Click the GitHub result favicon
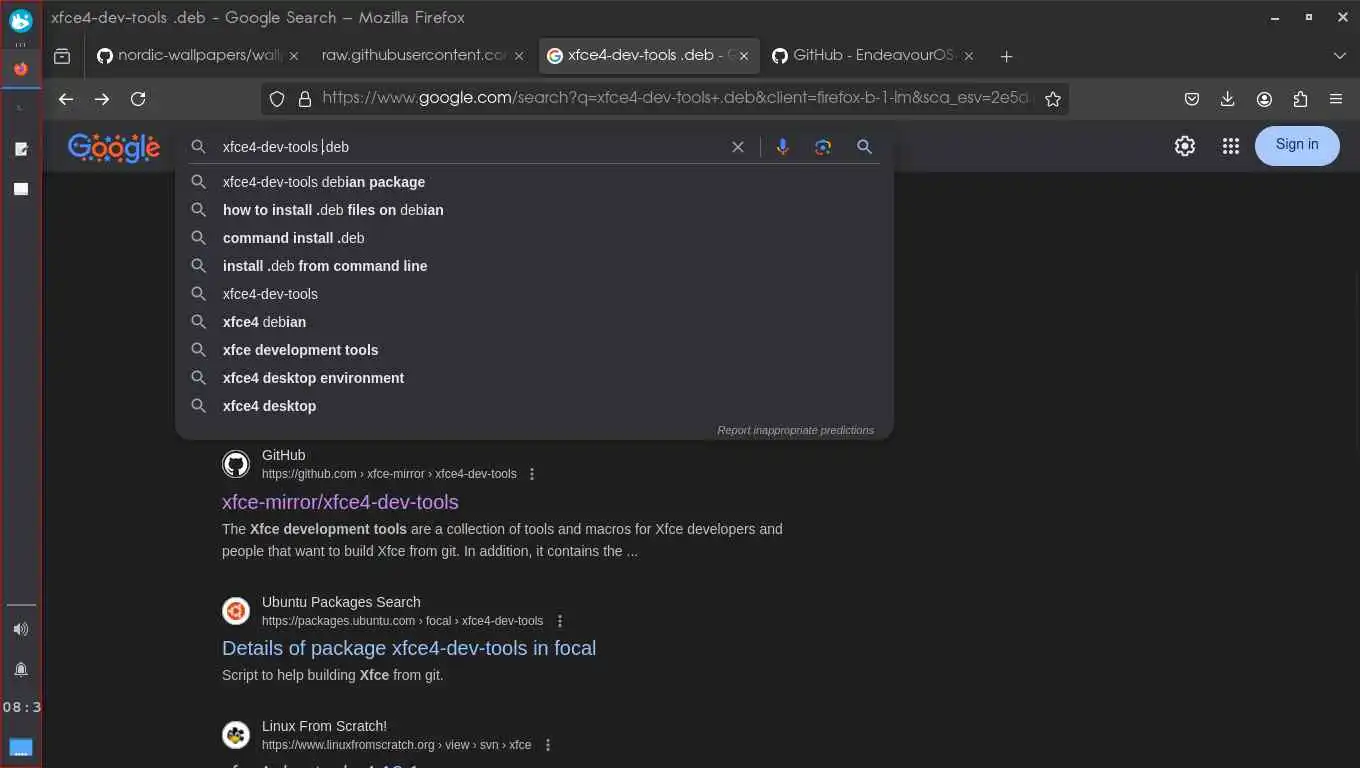 coord(236,464)
